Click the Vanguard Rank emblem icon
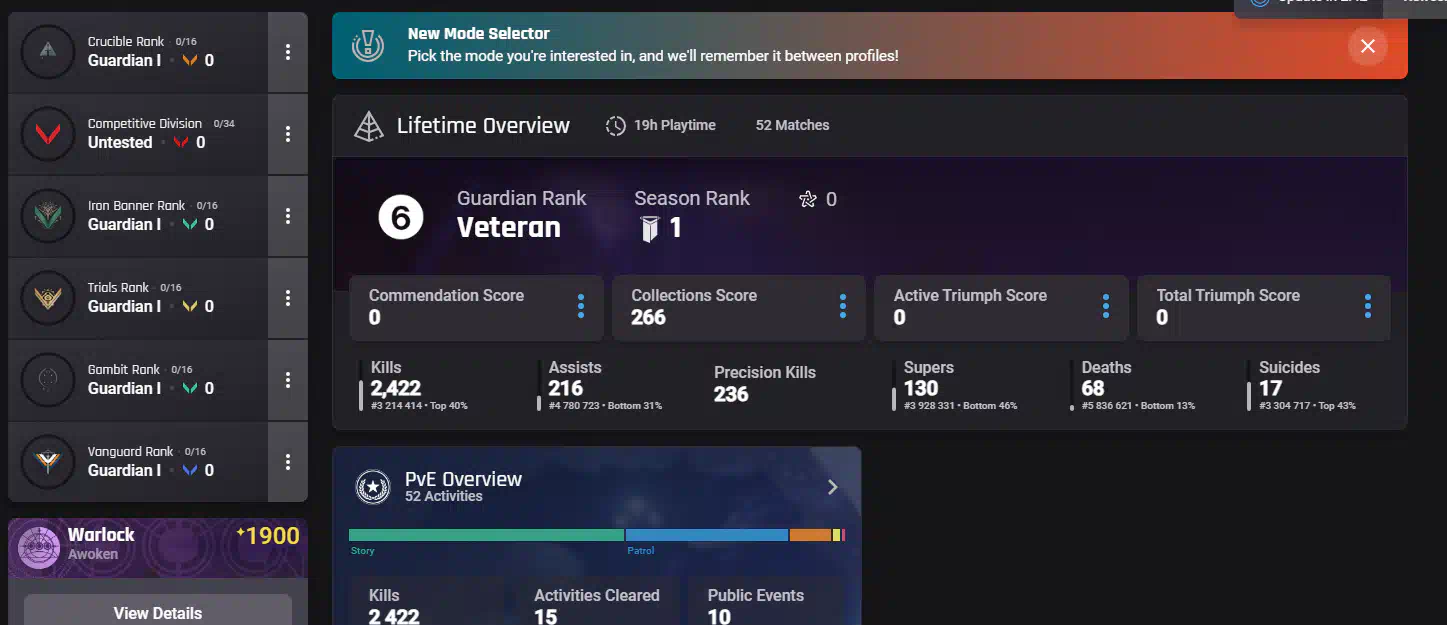 click(48, 462)
